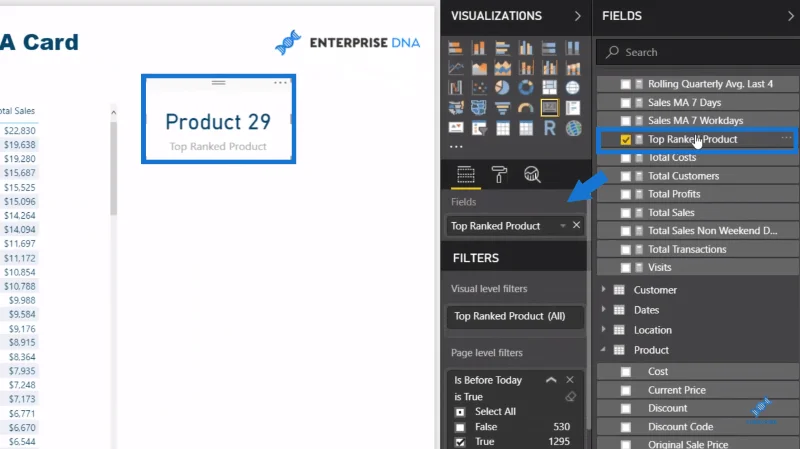The width and height of the screenshot is (800, 449).
Task: Select the Waterfall chart visualization
Action: 455,88
